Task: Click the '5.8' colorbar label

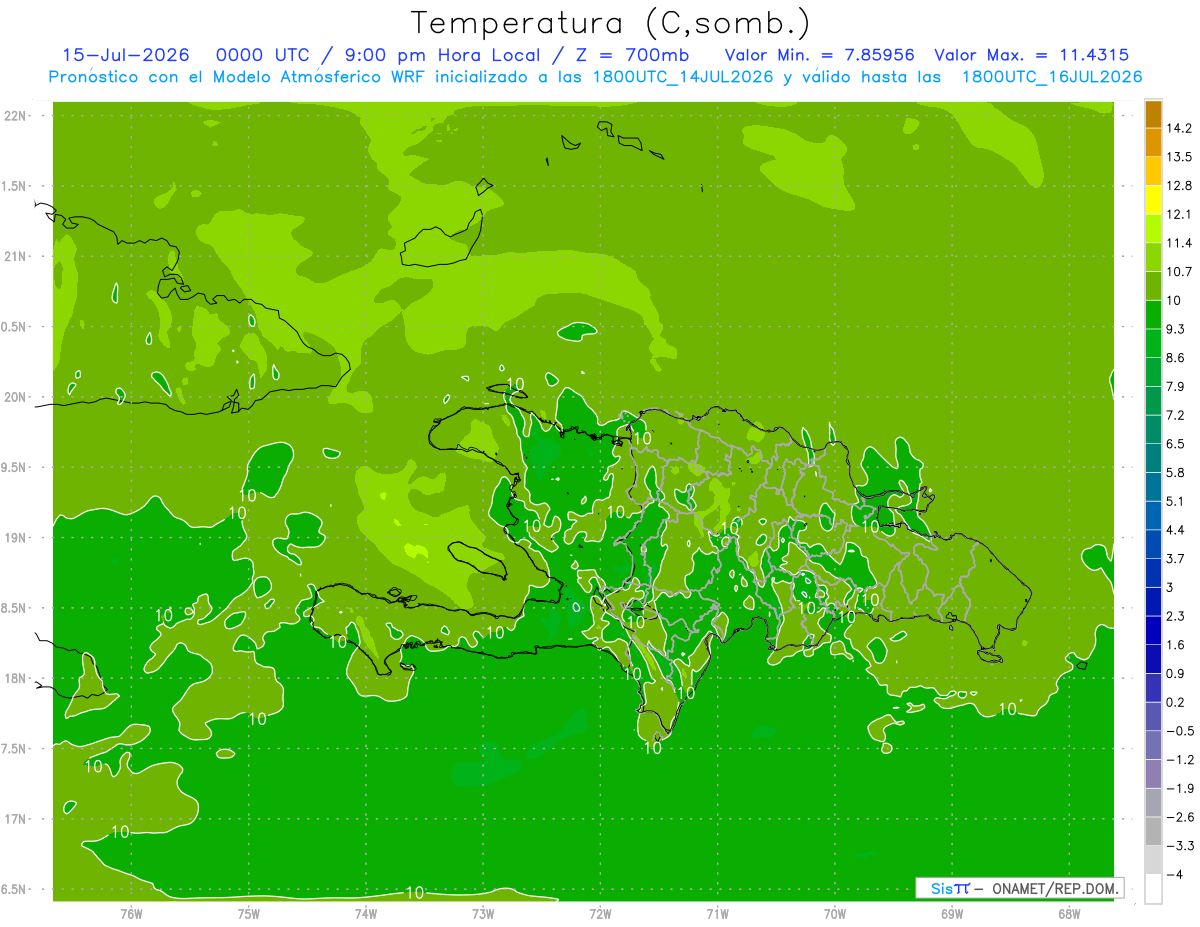Action: (x=1176, y=472)
